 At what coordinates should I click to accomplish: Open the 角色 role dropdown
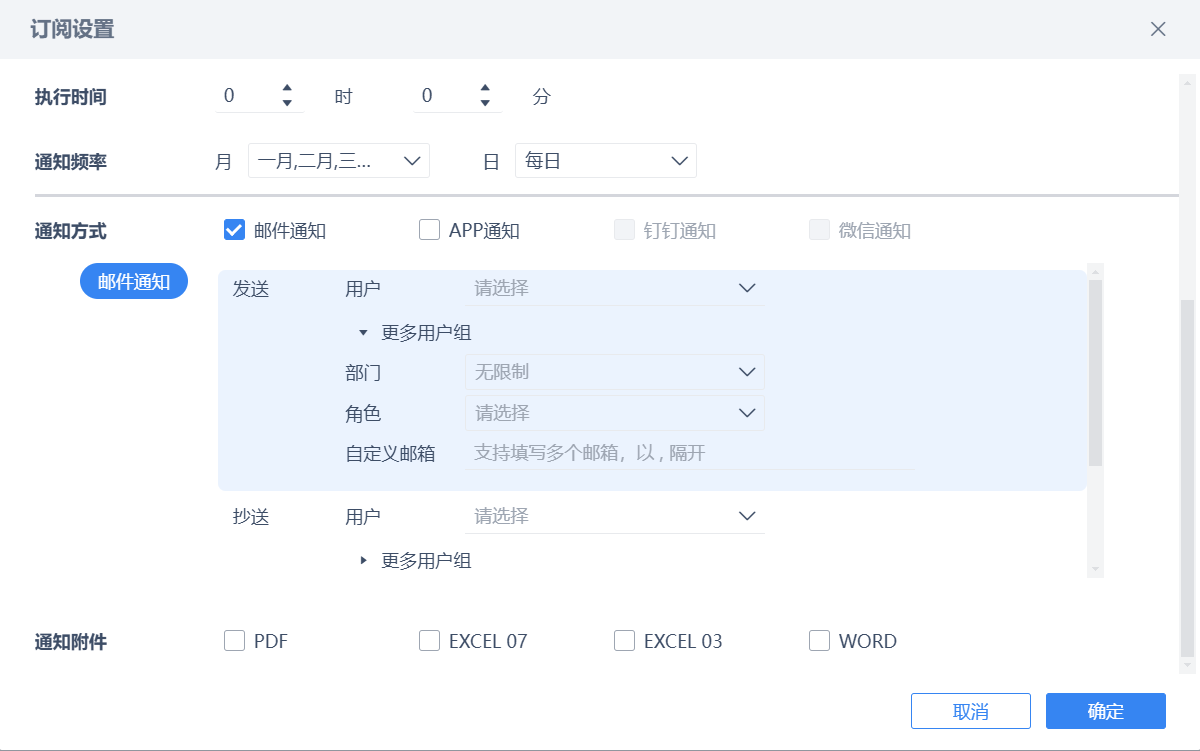[x=614, y=413]
